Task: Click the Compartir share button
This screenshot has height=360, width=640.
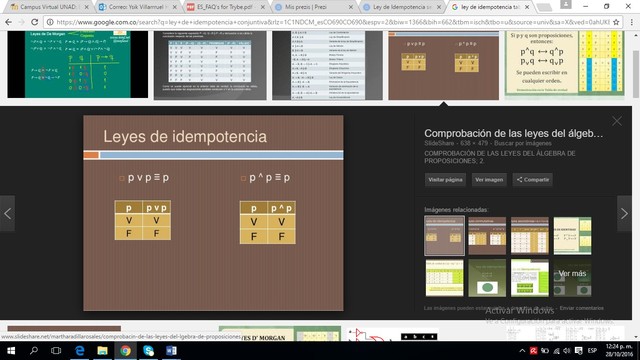Action: click(533, 180)
